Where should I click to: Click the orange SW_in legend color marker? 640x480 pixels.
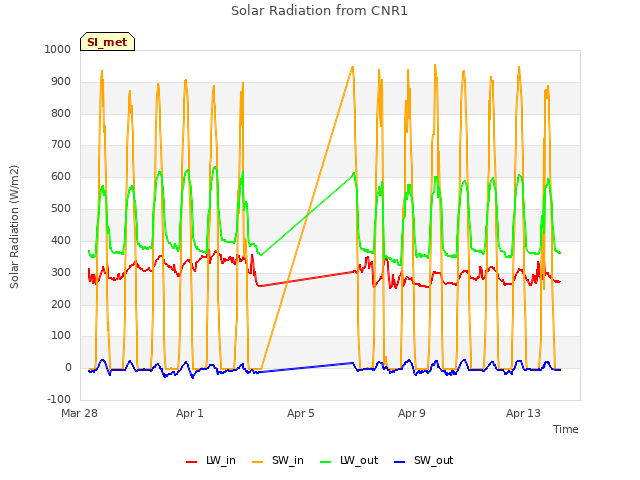(x=258, y=462)
